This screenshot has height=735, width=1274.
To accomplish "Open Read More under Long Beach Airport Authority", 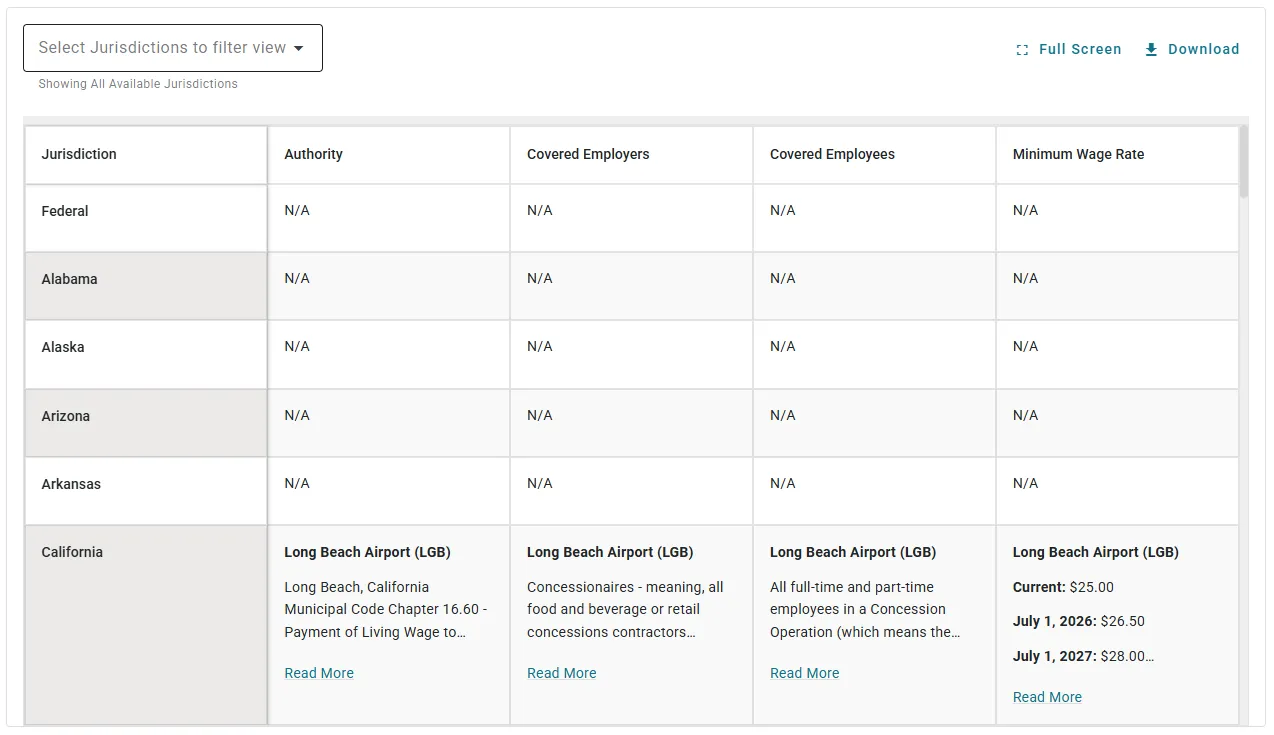I will 319,673.
